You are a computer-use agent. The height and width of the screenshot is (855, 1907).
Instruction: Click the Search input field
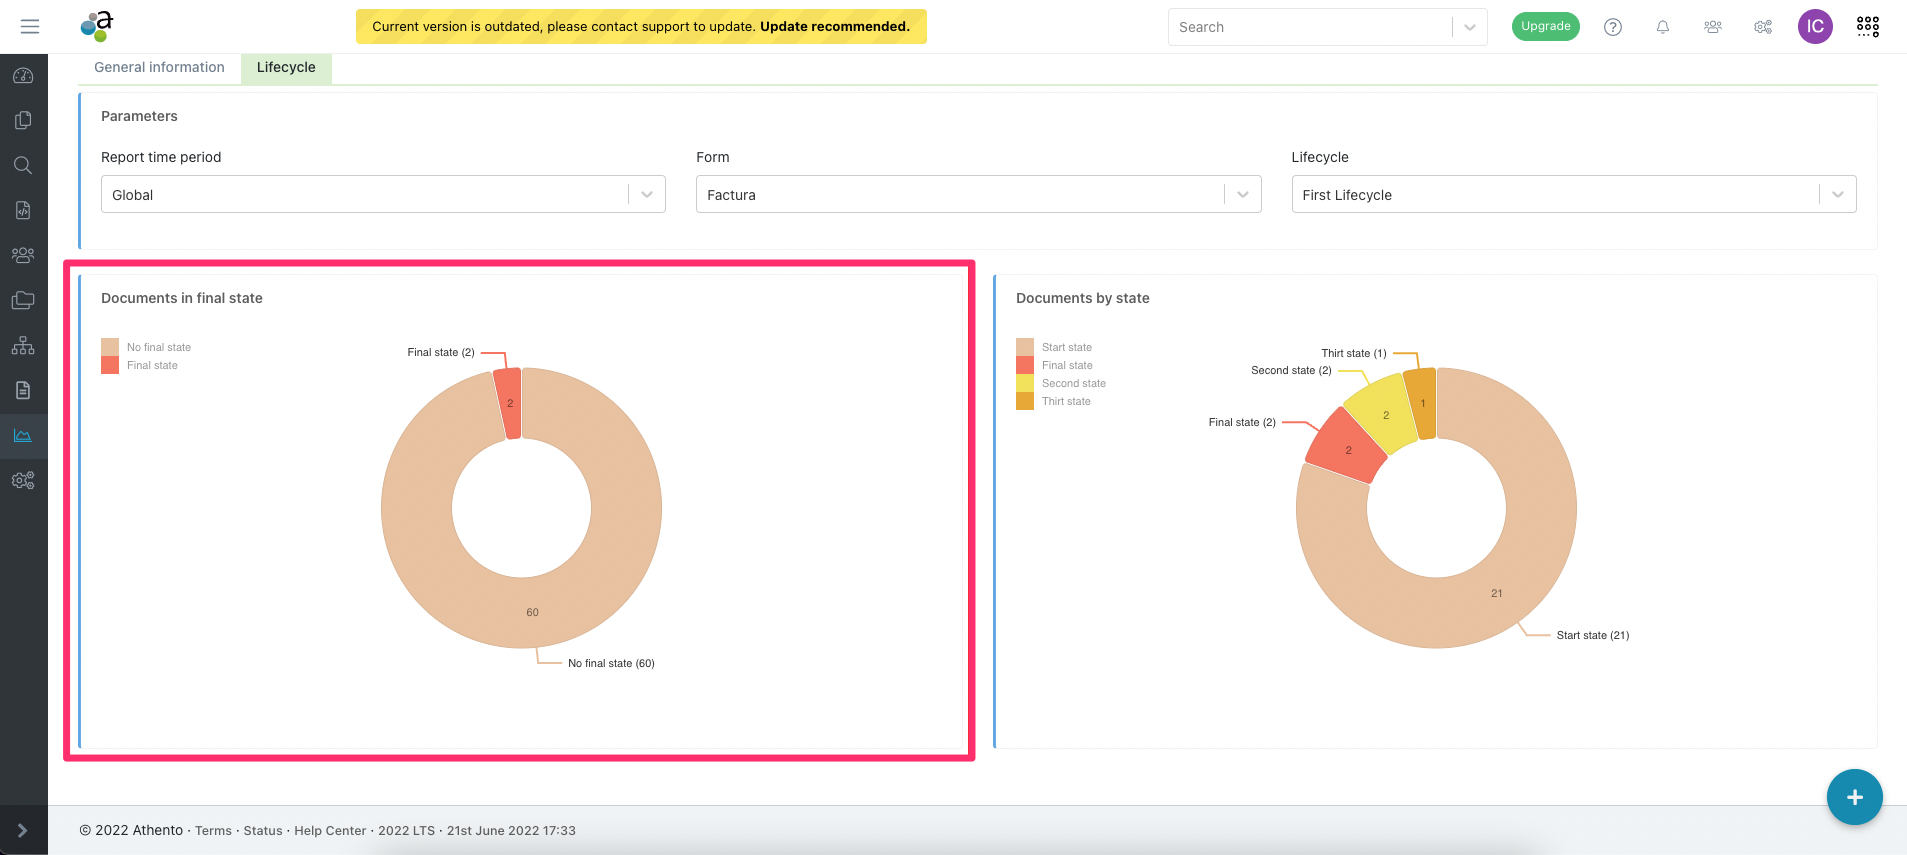click(1310, 27)
